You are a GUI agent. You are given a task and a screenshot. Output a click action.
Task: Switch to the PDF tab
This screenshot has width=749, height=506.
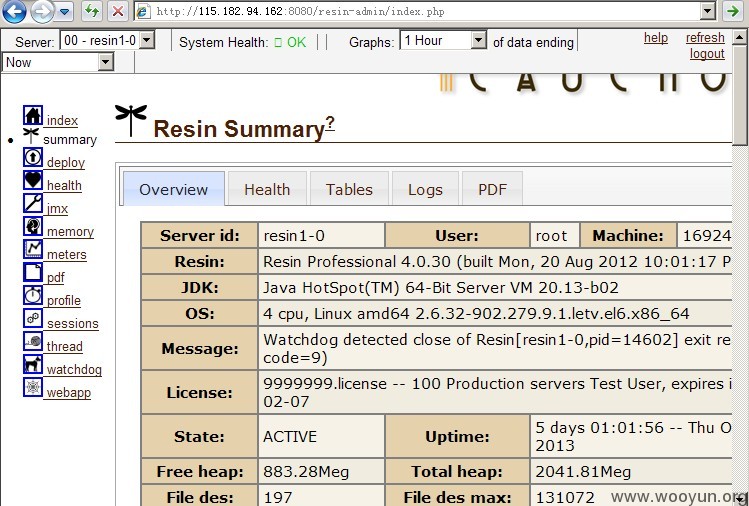492,189
